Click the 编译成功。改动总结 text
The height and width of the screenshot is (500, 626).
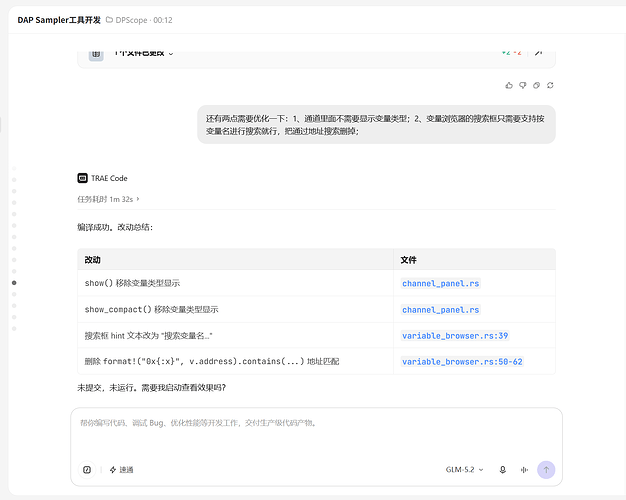[x=115, y=227]
